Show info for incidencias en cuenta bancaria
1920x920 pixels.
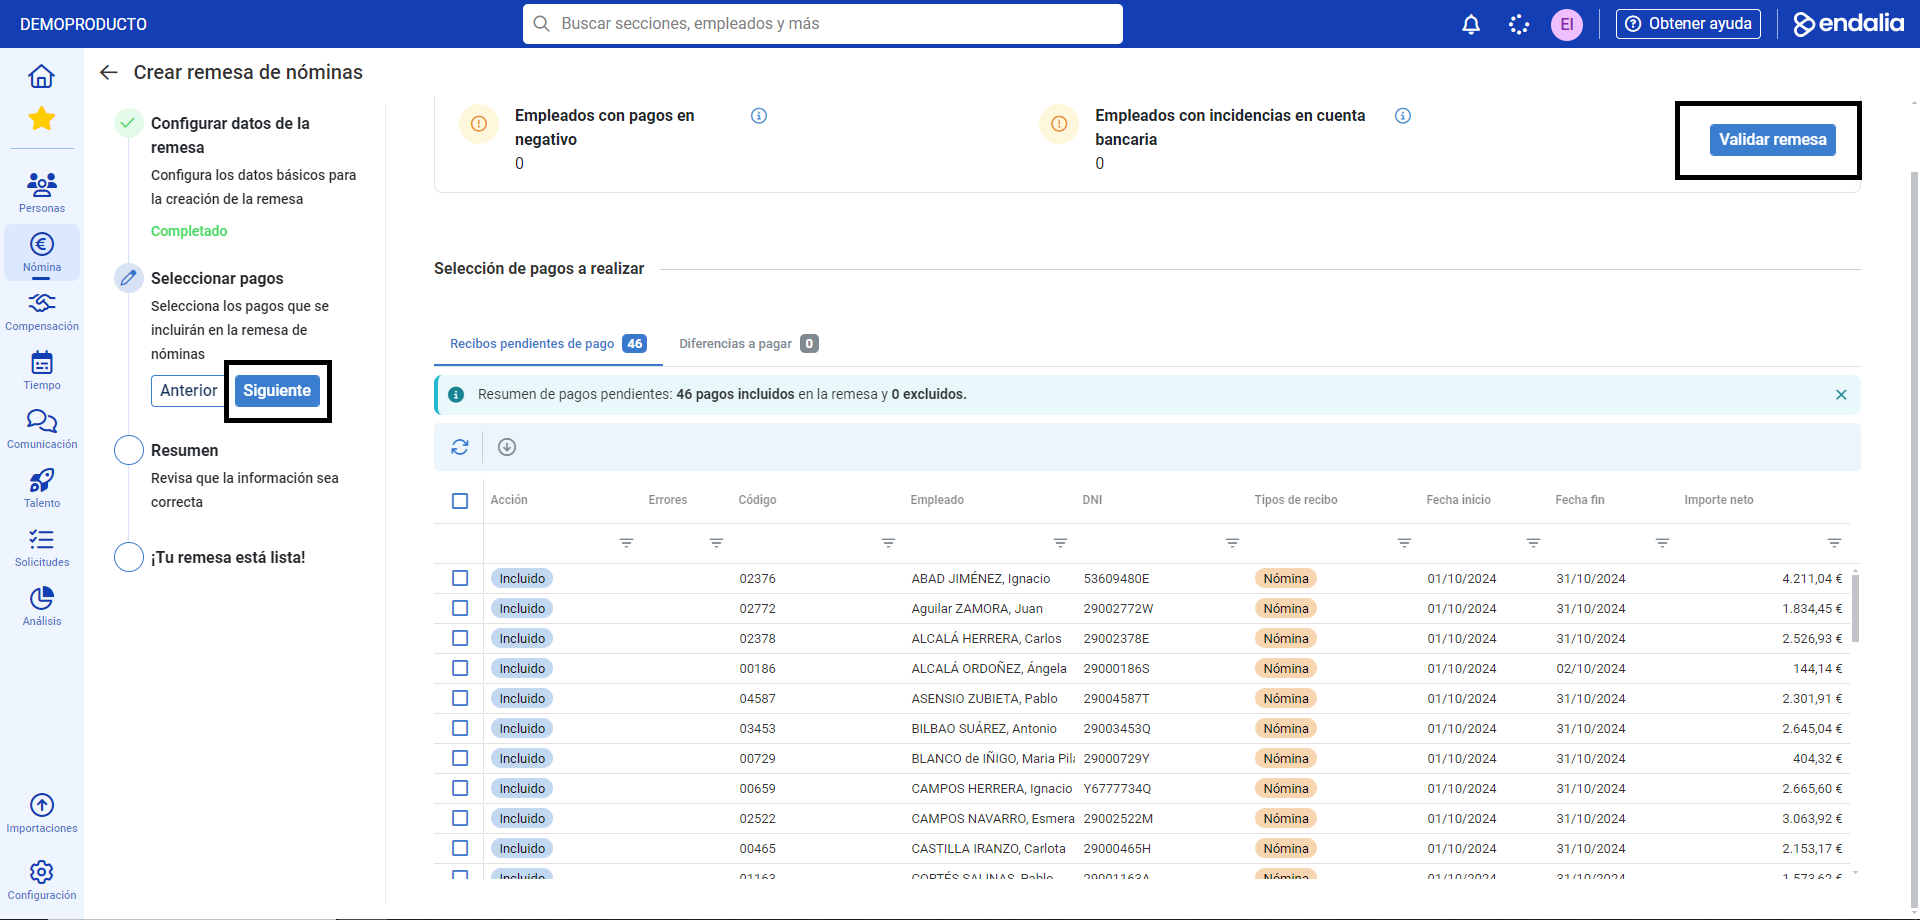1403,116
